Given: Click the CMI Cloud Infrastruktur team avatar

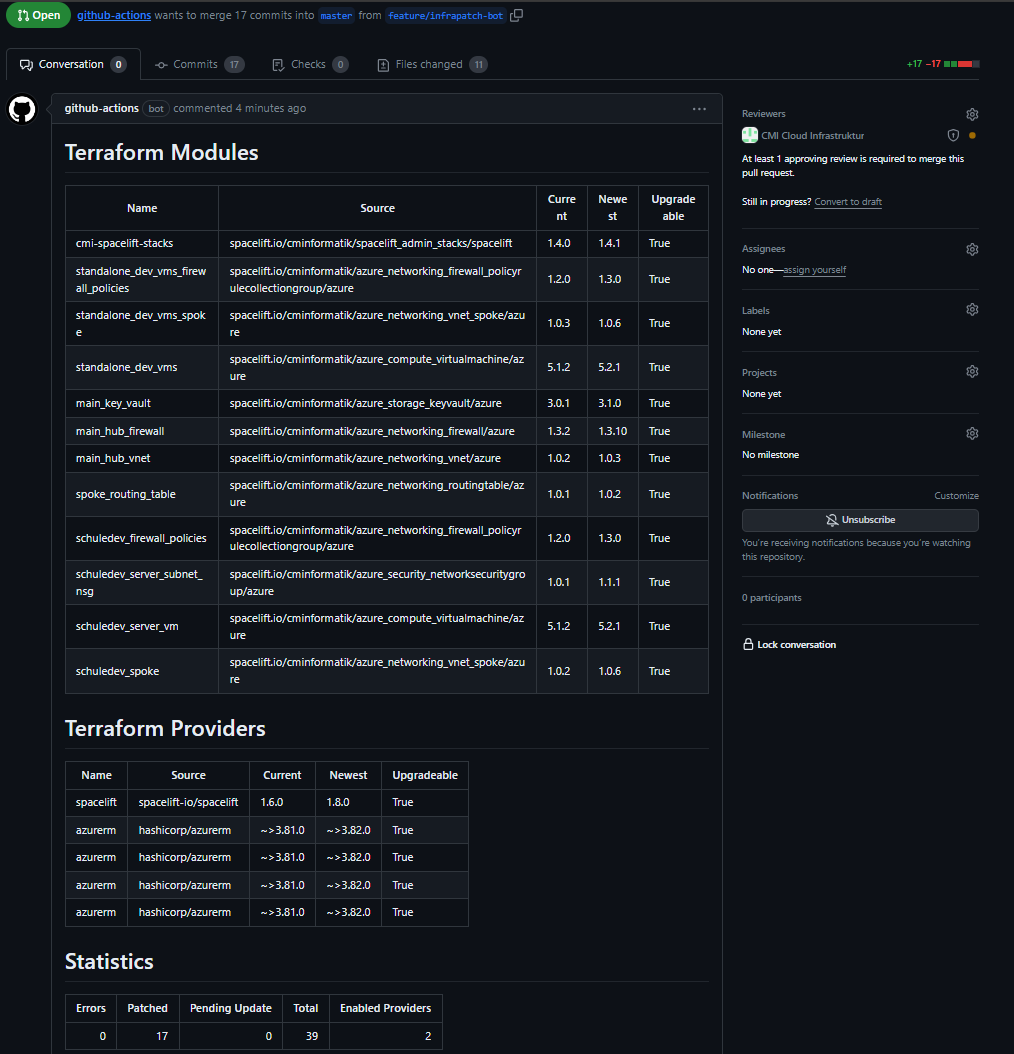Looking at the screenshot, I should 750,135.
